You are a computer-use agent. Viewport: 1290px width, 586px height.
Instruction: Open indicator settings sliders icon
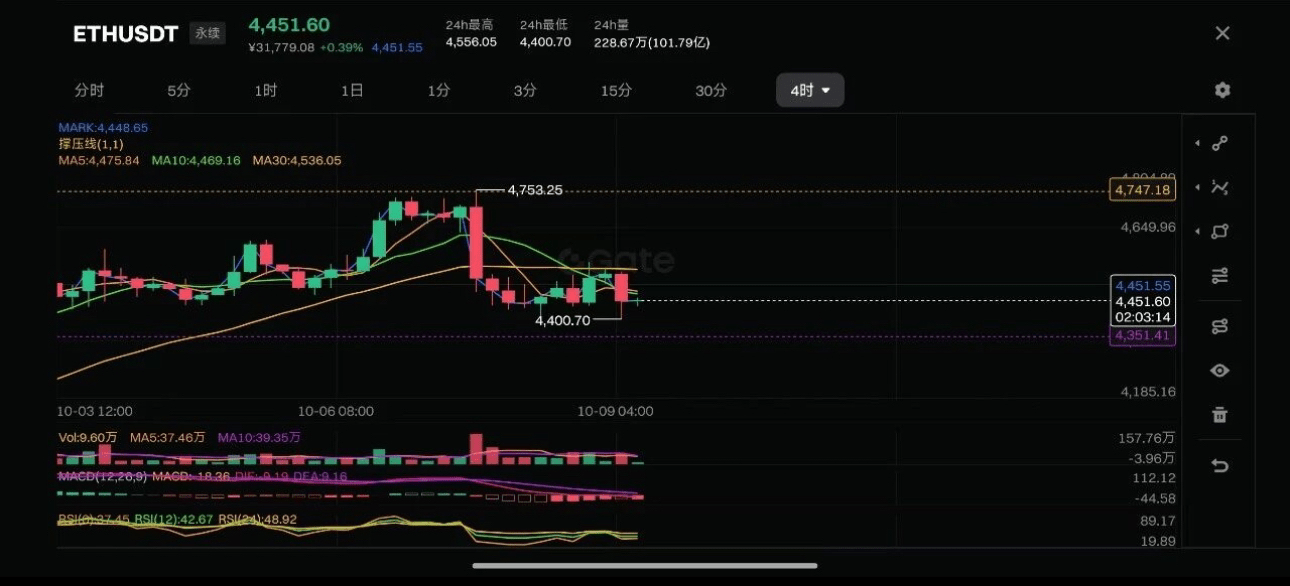coord(1220,276)
